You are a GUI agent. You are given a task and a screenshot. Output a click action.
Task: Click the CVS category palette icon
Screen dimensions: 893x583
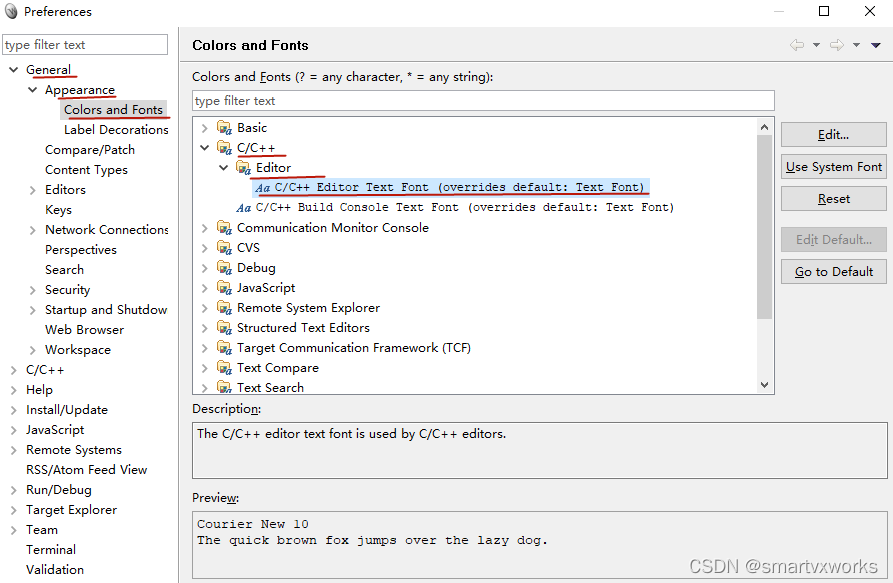click(223, 247)
